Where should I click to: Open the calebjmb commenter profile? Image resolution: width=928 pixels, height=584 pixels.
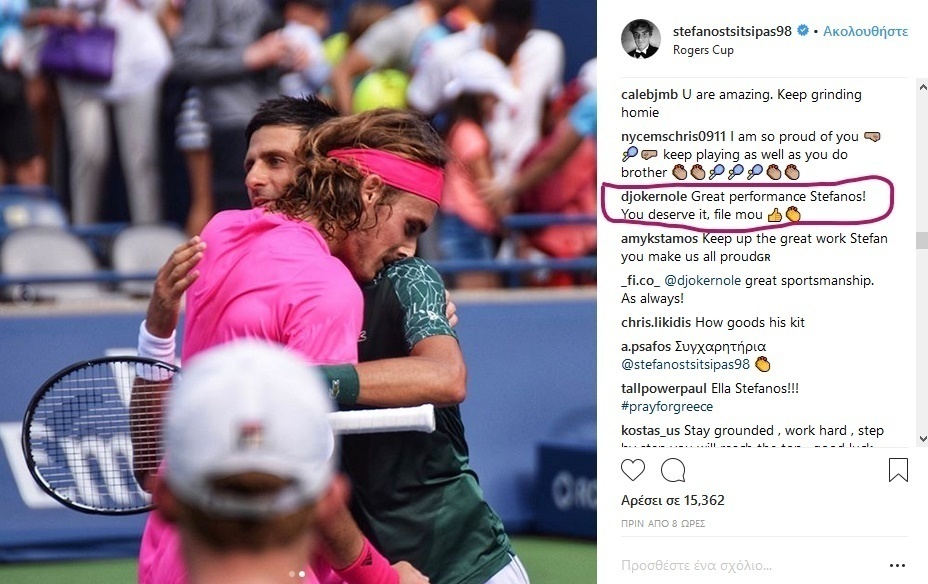tap(650, 95)
